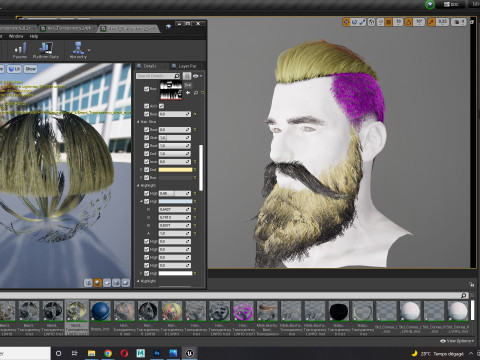Set preview mesh to plane shape

click(107, 283)
